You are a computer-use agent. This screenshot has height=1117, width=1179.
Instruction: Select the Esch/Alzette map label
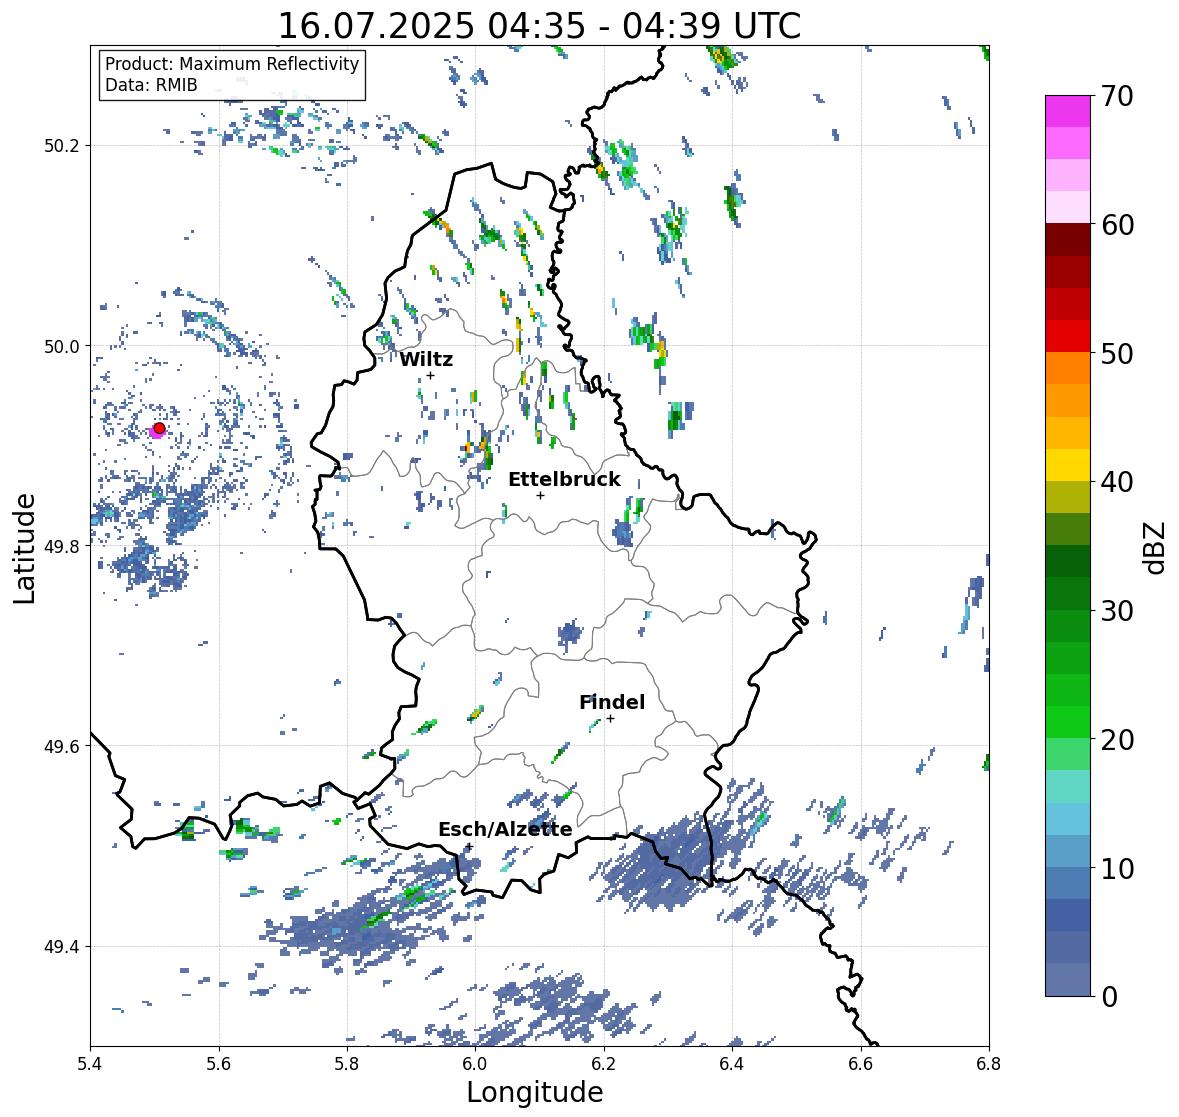pyautogui.click(x=505, y=829)
